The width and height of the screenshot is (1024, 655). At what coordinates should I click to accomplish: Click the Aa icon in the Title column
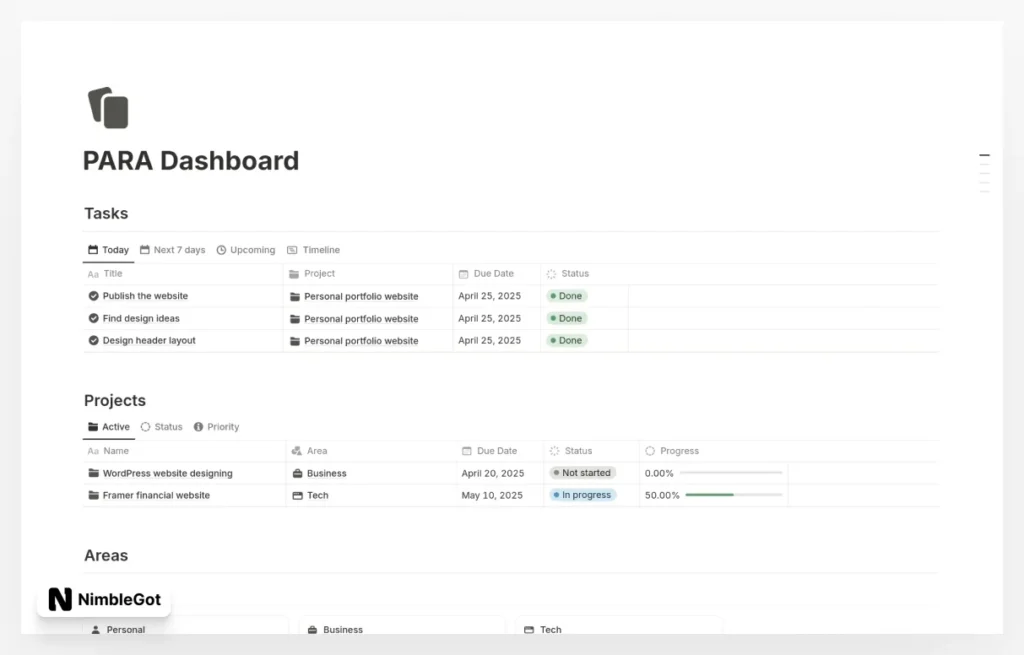tap(92, 273)
